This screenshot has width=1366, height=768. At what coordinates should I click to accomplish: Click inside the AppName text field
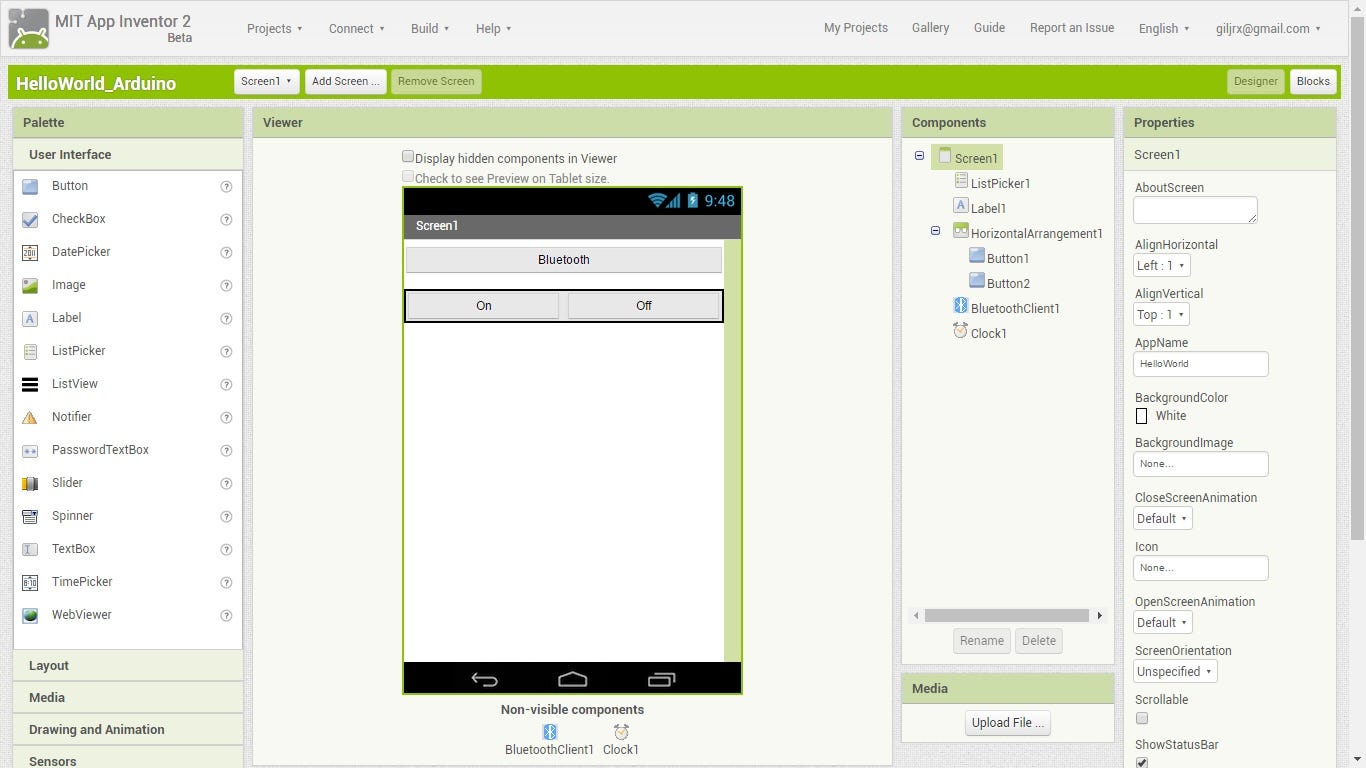pyautogui.click(x=1200, y=363)
